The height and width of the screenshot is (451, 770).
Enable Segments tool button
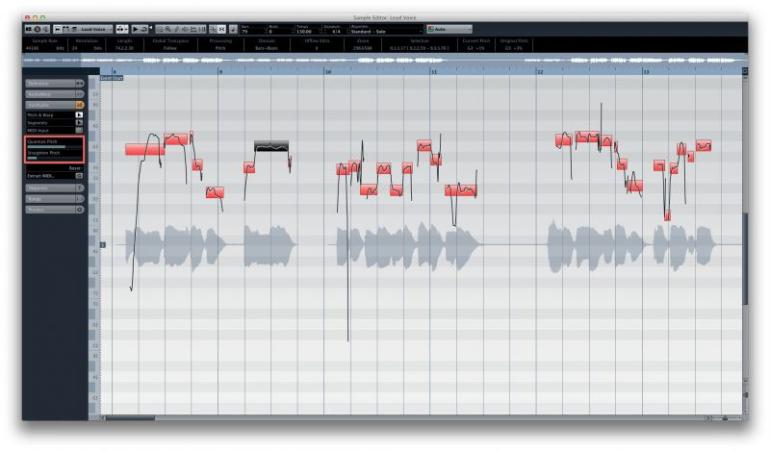(79, 123)
